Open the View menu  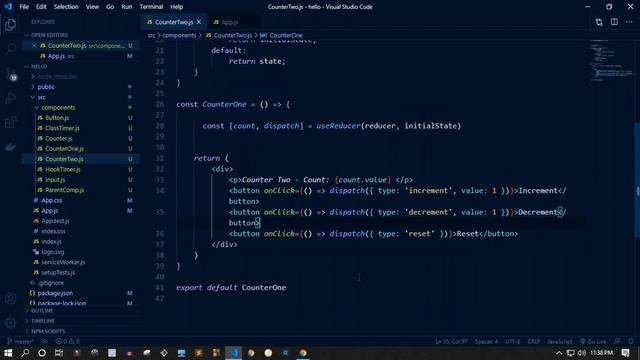click(92, 7)
